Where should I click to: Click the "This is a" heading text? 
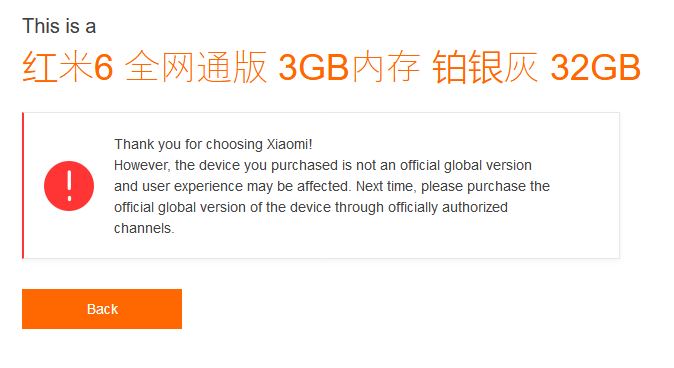point(59,26)
